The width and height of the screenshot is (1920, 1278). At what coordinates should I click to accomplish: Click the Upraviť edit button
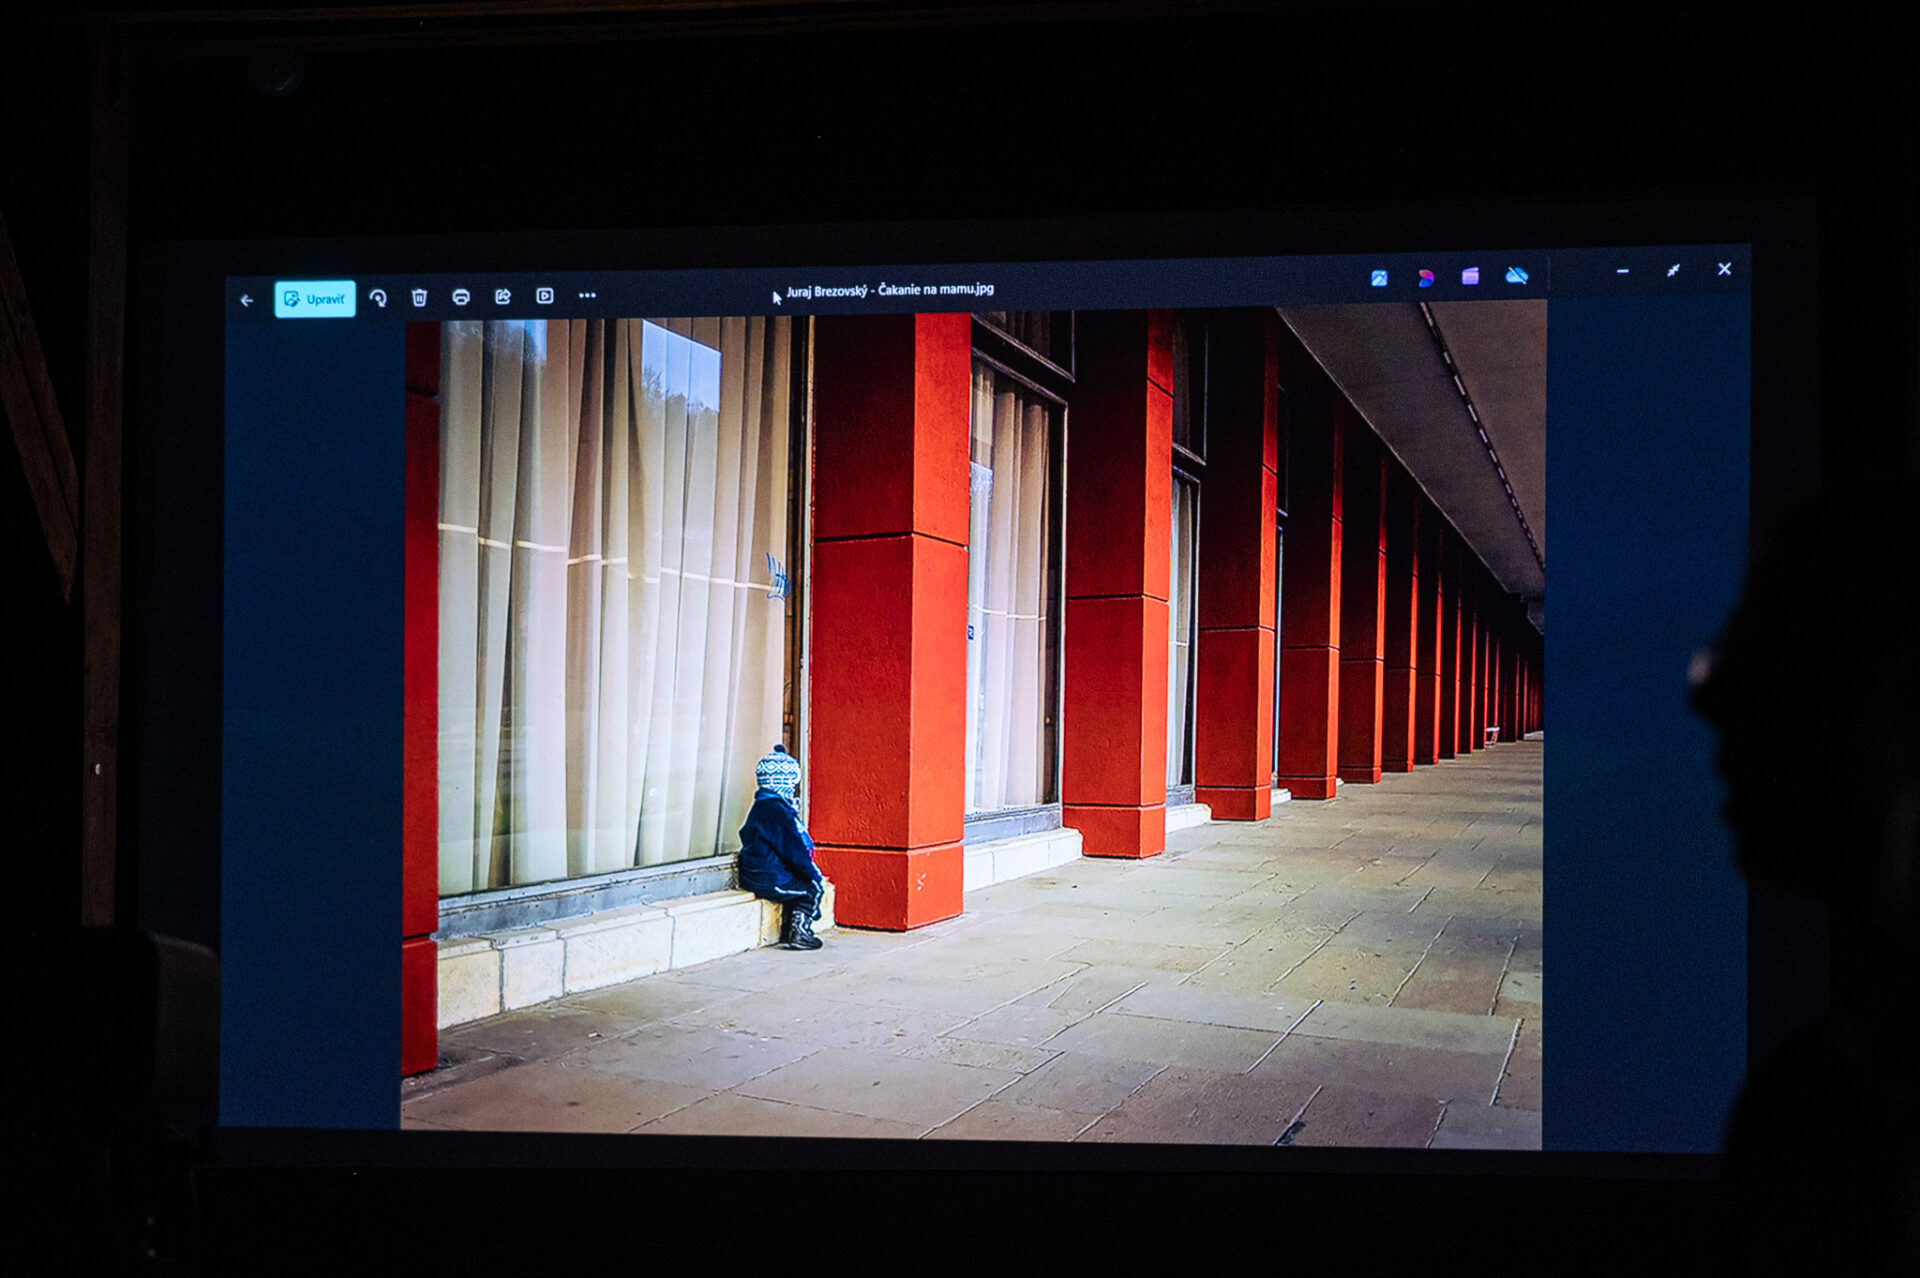pos(315,299)
